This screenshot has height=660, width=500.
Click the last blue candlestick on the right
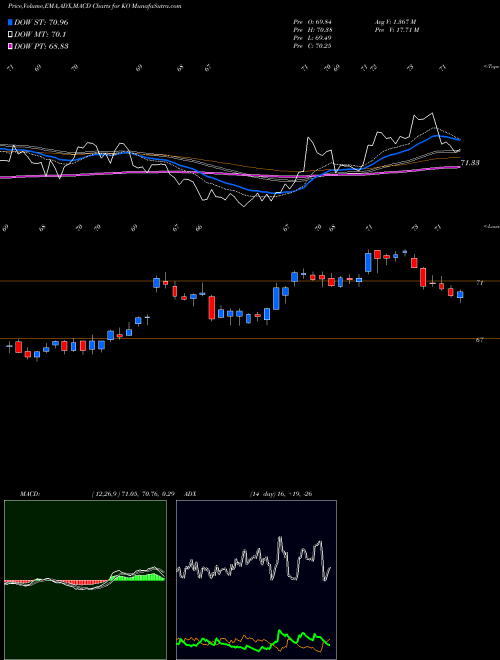click(x=460, y=295)
